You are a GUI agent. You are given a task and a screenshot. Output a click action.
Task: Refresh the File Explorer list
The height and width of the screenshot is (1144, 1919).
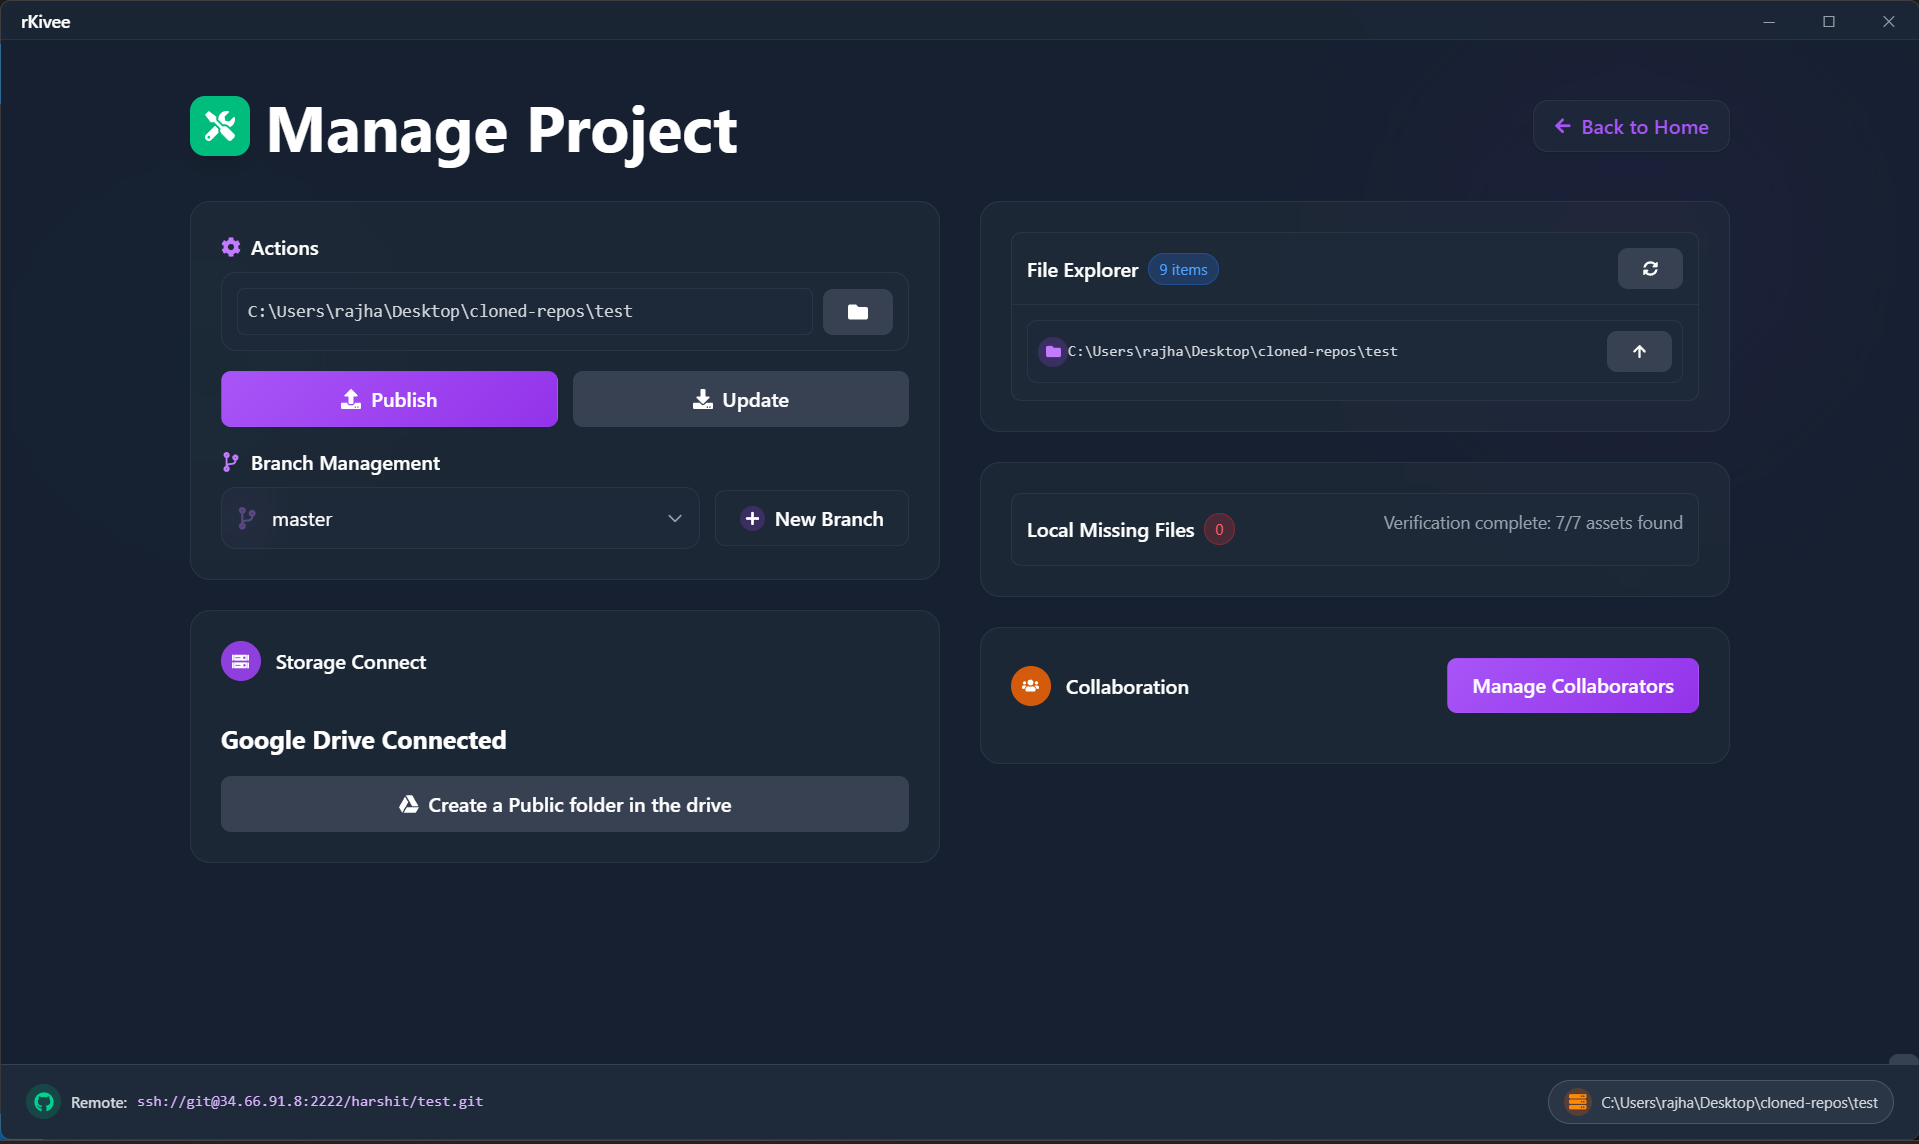pos(1649,269)
